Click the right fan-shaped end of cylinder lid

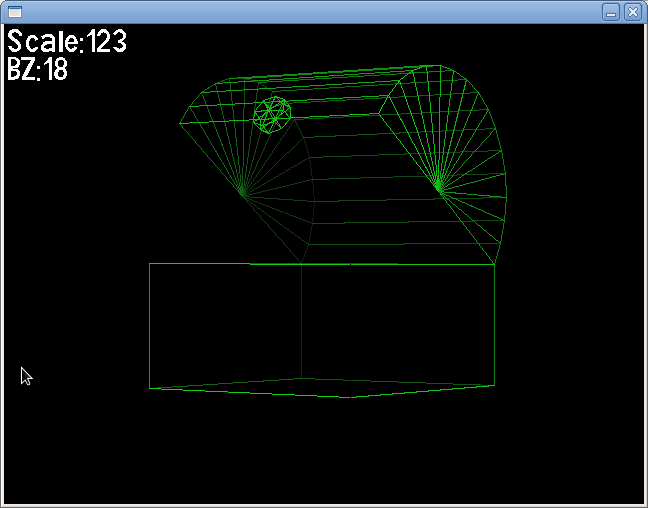coord(443,165)
